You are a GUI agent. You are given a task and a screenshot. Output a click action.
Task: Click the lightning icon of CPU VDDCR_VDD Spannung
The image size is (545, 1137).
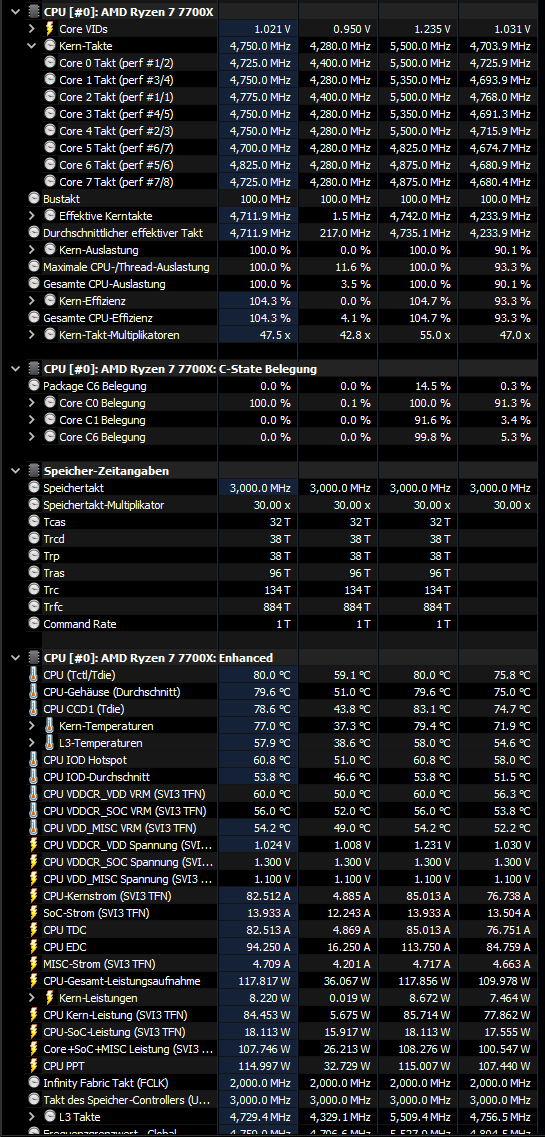click(33, 845)
